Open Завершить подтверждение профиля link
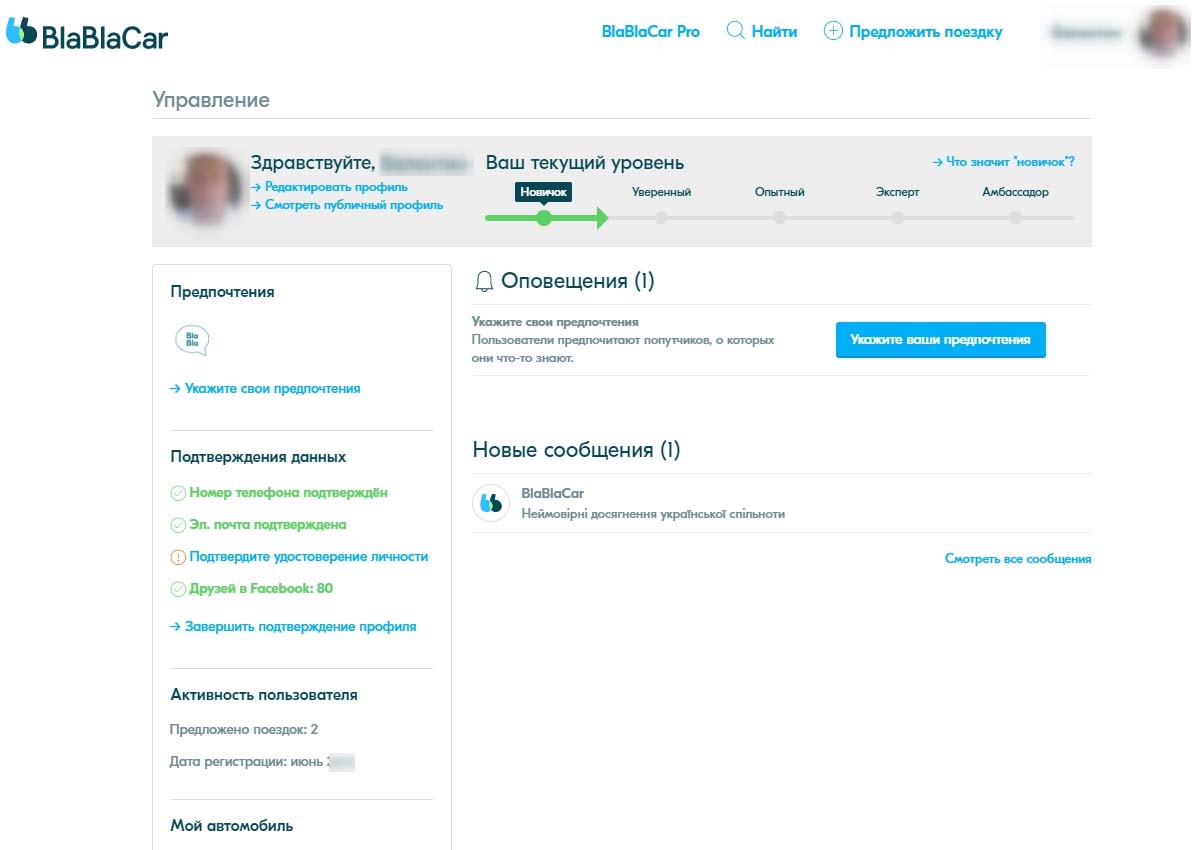This screenshot has width=1194, height=850. click(300, 627)
